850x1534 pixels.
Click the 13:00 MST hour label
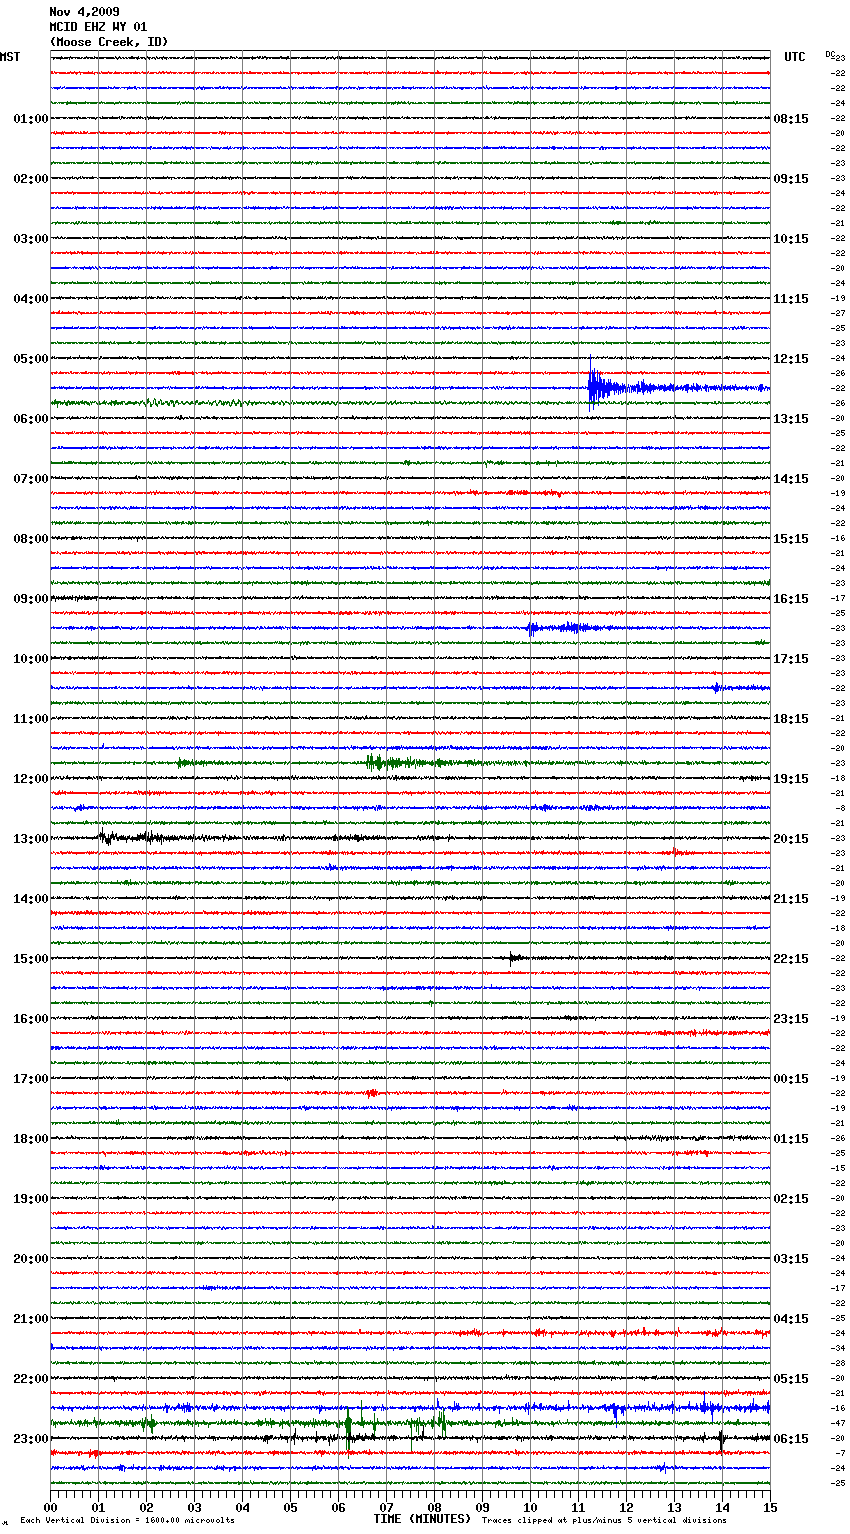30,839
